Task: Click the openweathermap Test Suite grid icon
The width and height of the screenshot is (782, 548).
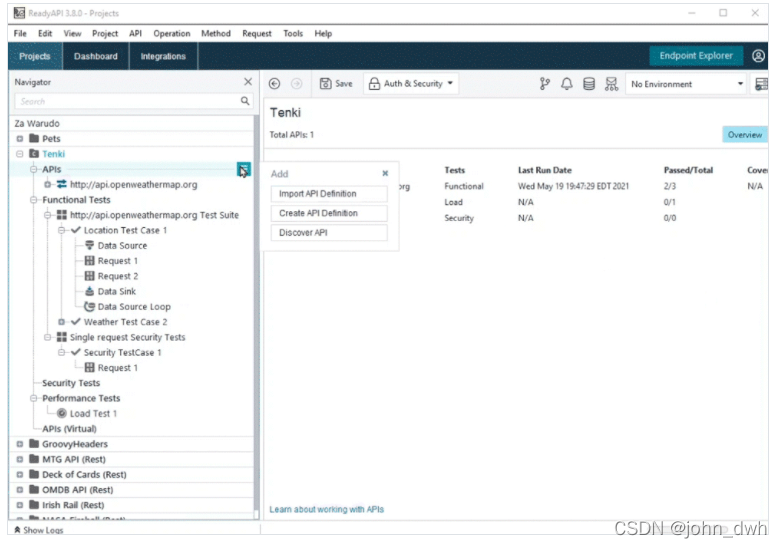Action: click(x=62, y=215)
